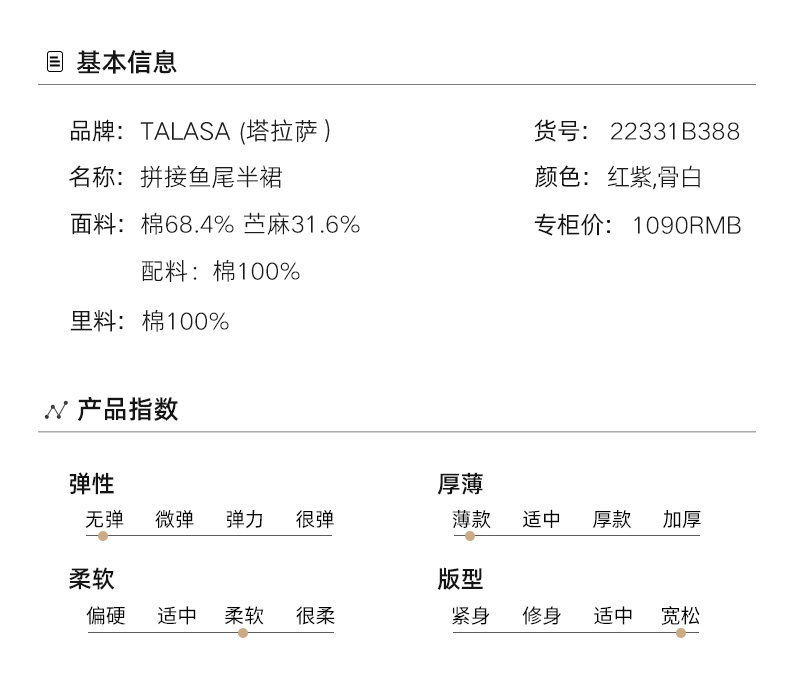Image resolution: width=790 pixels, height=687 pixels.
Task: Select the 很柔 softness label
Action: click(x=314, y=615)
